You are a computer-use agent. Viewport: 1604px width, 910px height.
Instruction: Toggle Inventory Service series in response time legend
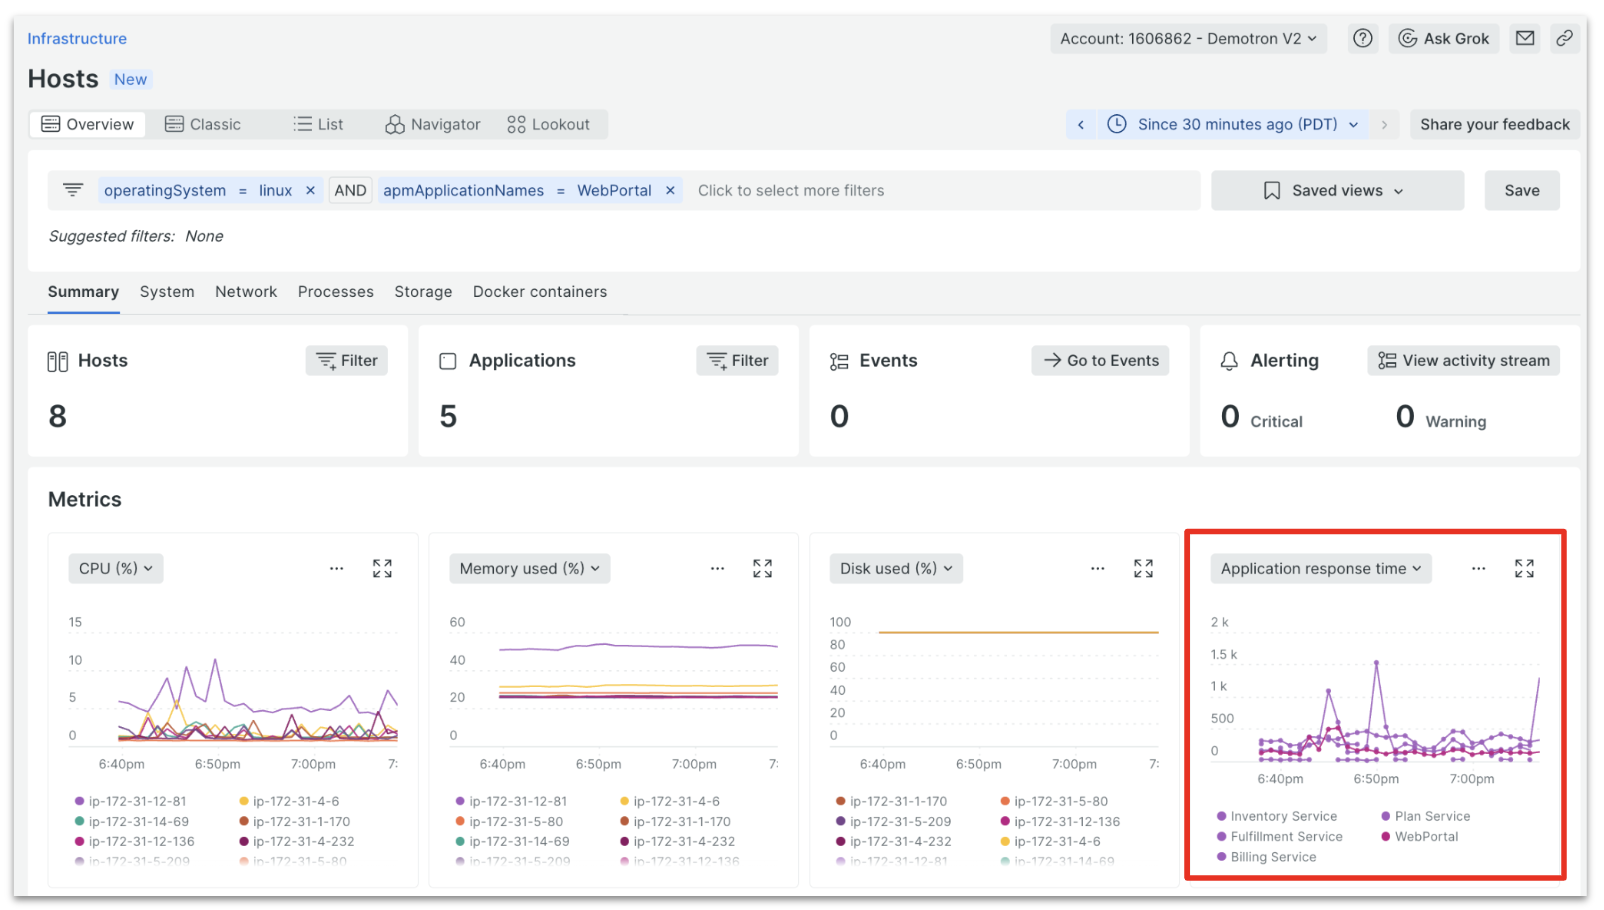click(x=1277, y=816)
